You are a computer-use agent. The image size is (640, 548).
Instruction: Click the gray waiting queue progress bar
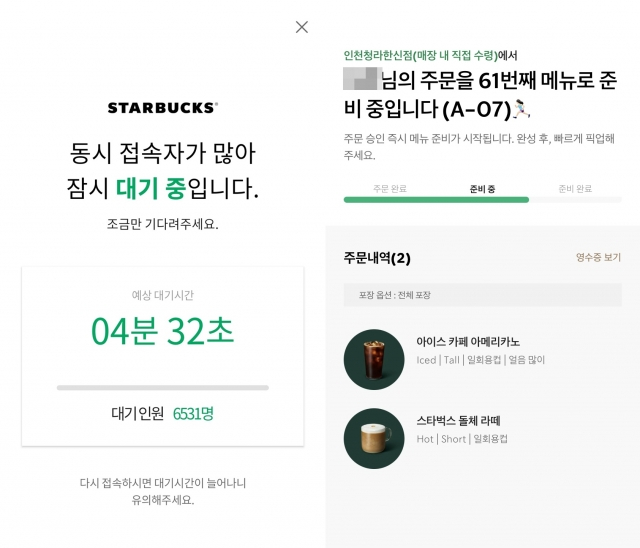tap(163, 387)
